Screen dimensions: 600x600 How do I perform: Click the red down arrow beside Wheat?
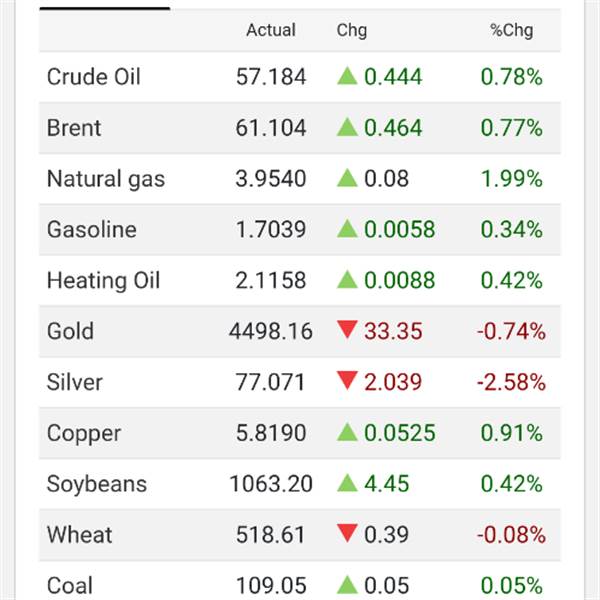pyautogui.click(x=347, y=535)
